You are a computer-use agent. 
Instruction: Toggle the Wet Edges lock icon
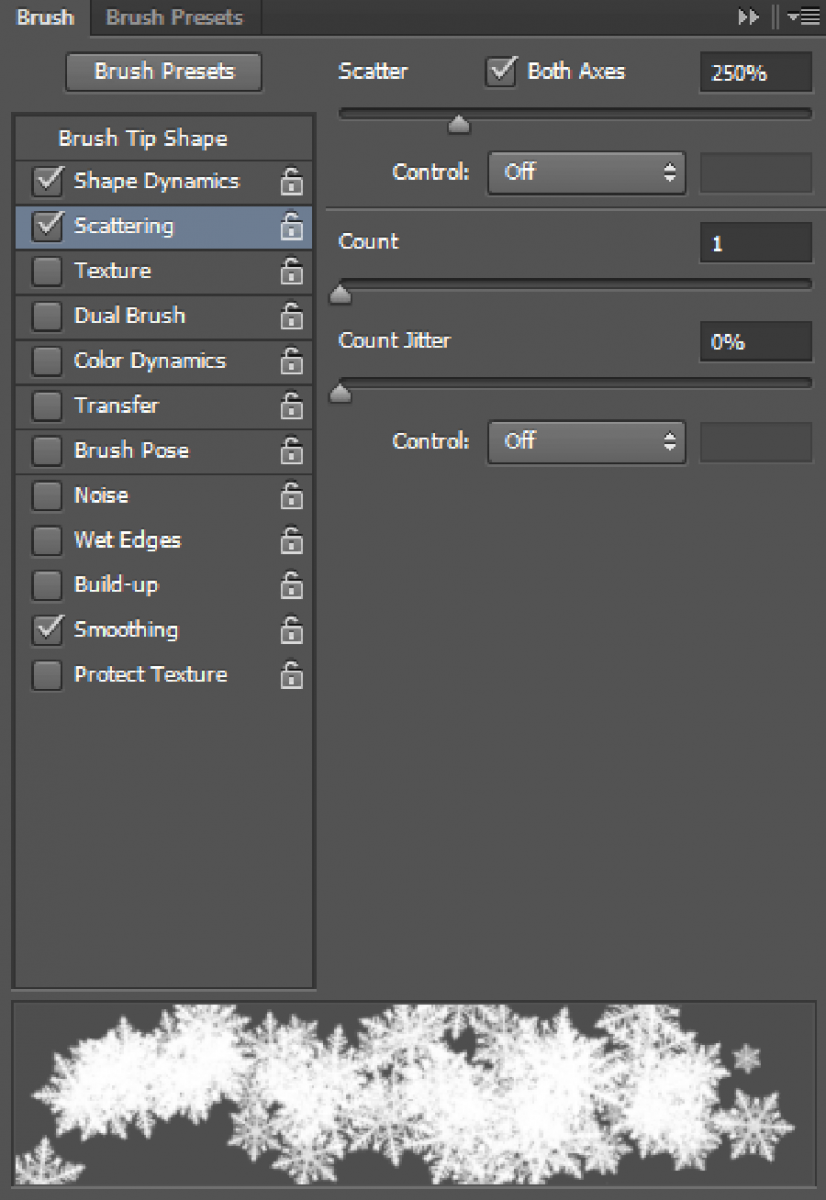(291, 541)
